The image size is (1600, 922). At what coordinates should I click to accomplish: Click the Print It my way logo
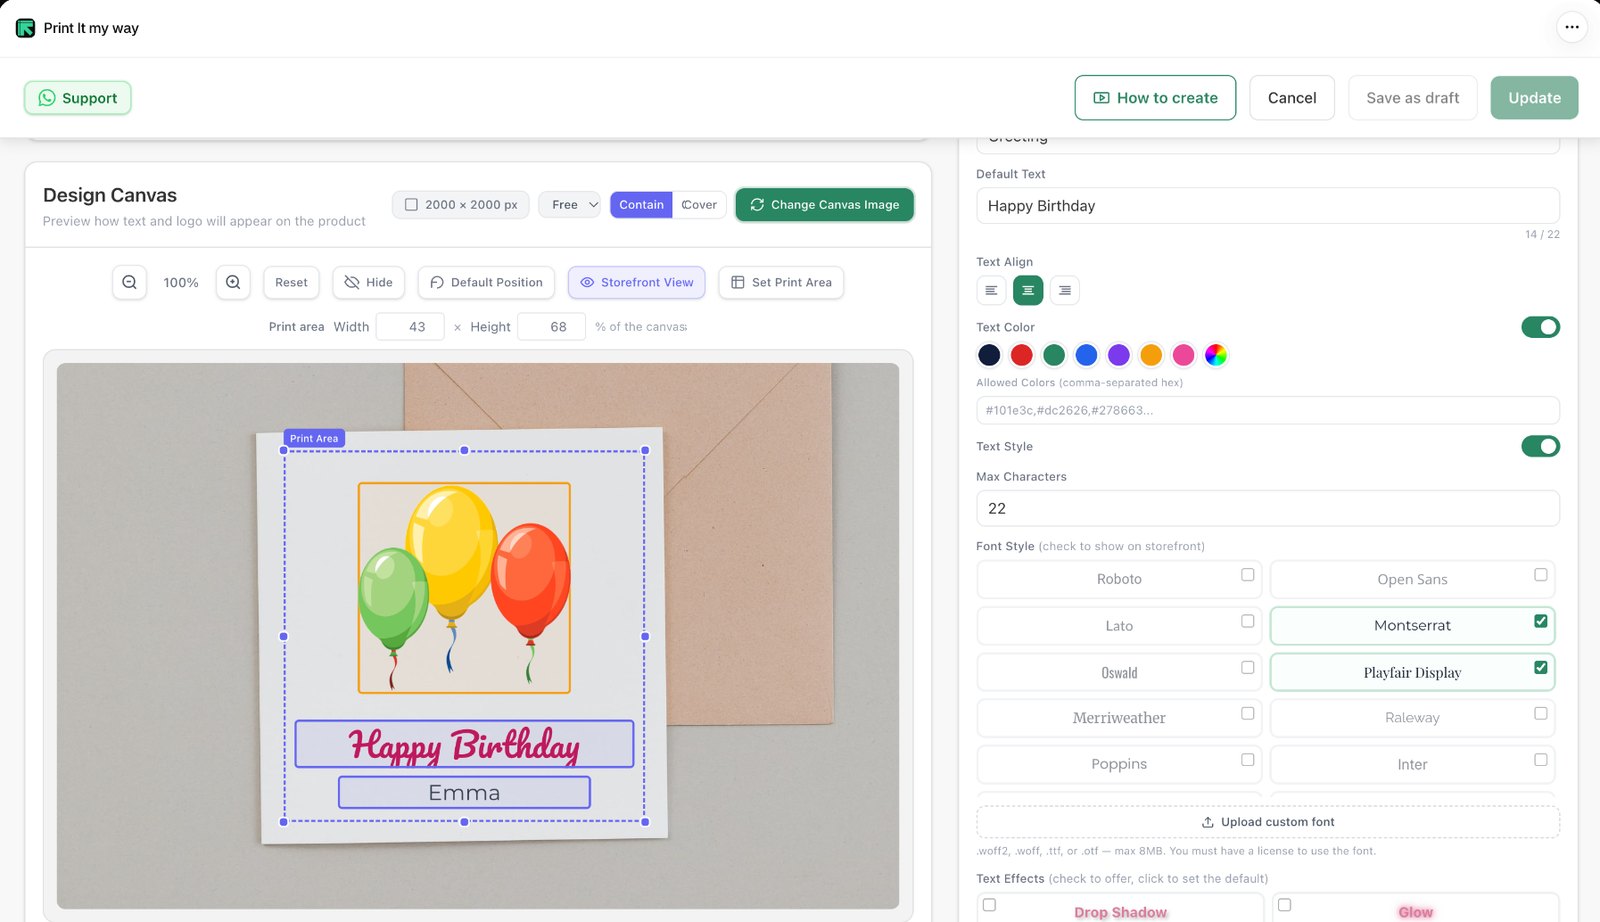tap(26, 28)
